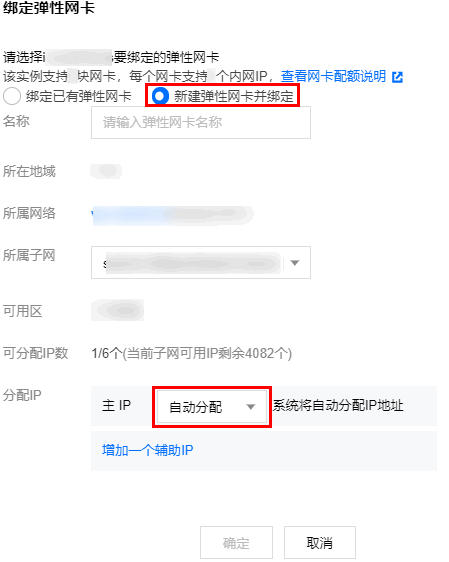Click the 可分配IP数 quota text 1/6个
Screen dimensions: 449x562
[105, 353]
